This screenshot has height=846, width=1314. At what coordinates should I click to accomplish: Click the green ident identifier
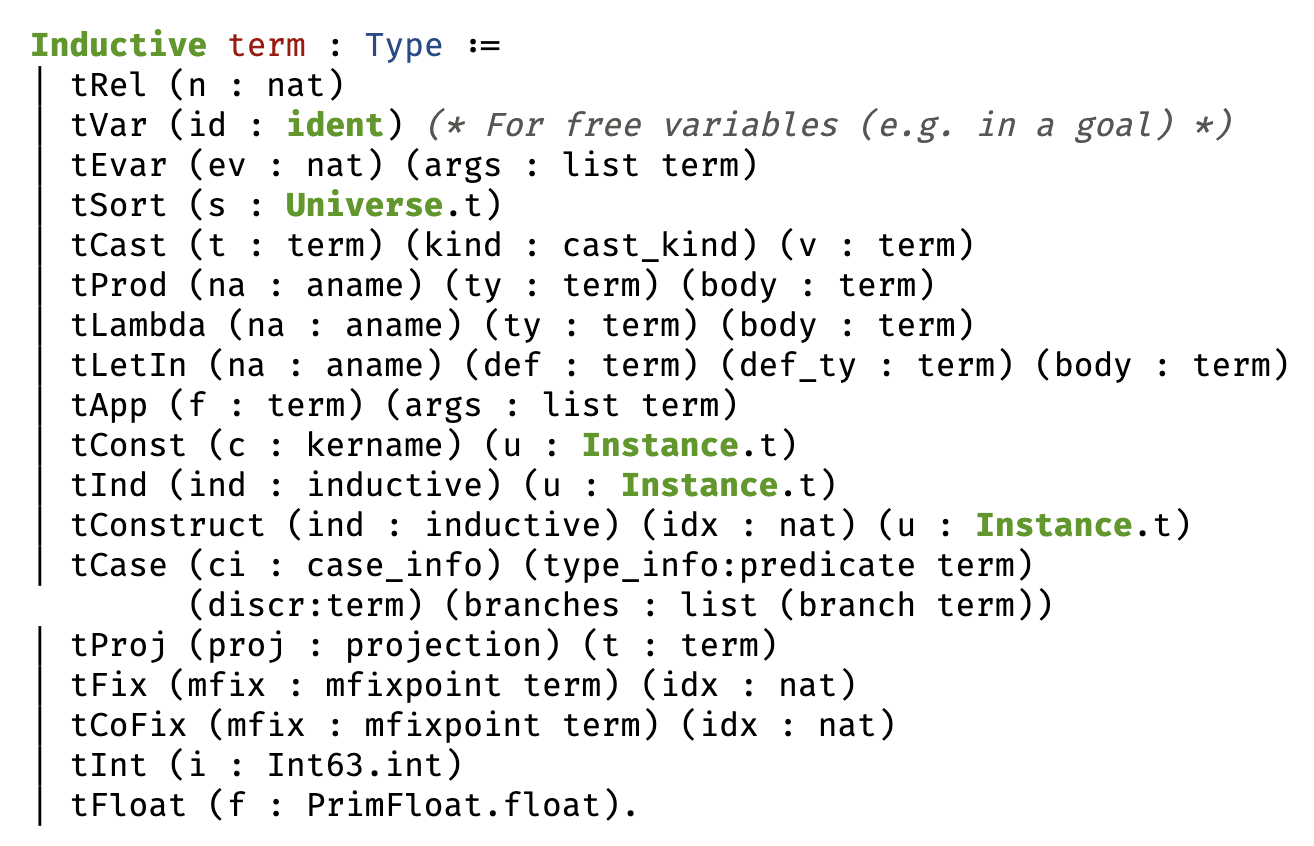tap(336, 126)
